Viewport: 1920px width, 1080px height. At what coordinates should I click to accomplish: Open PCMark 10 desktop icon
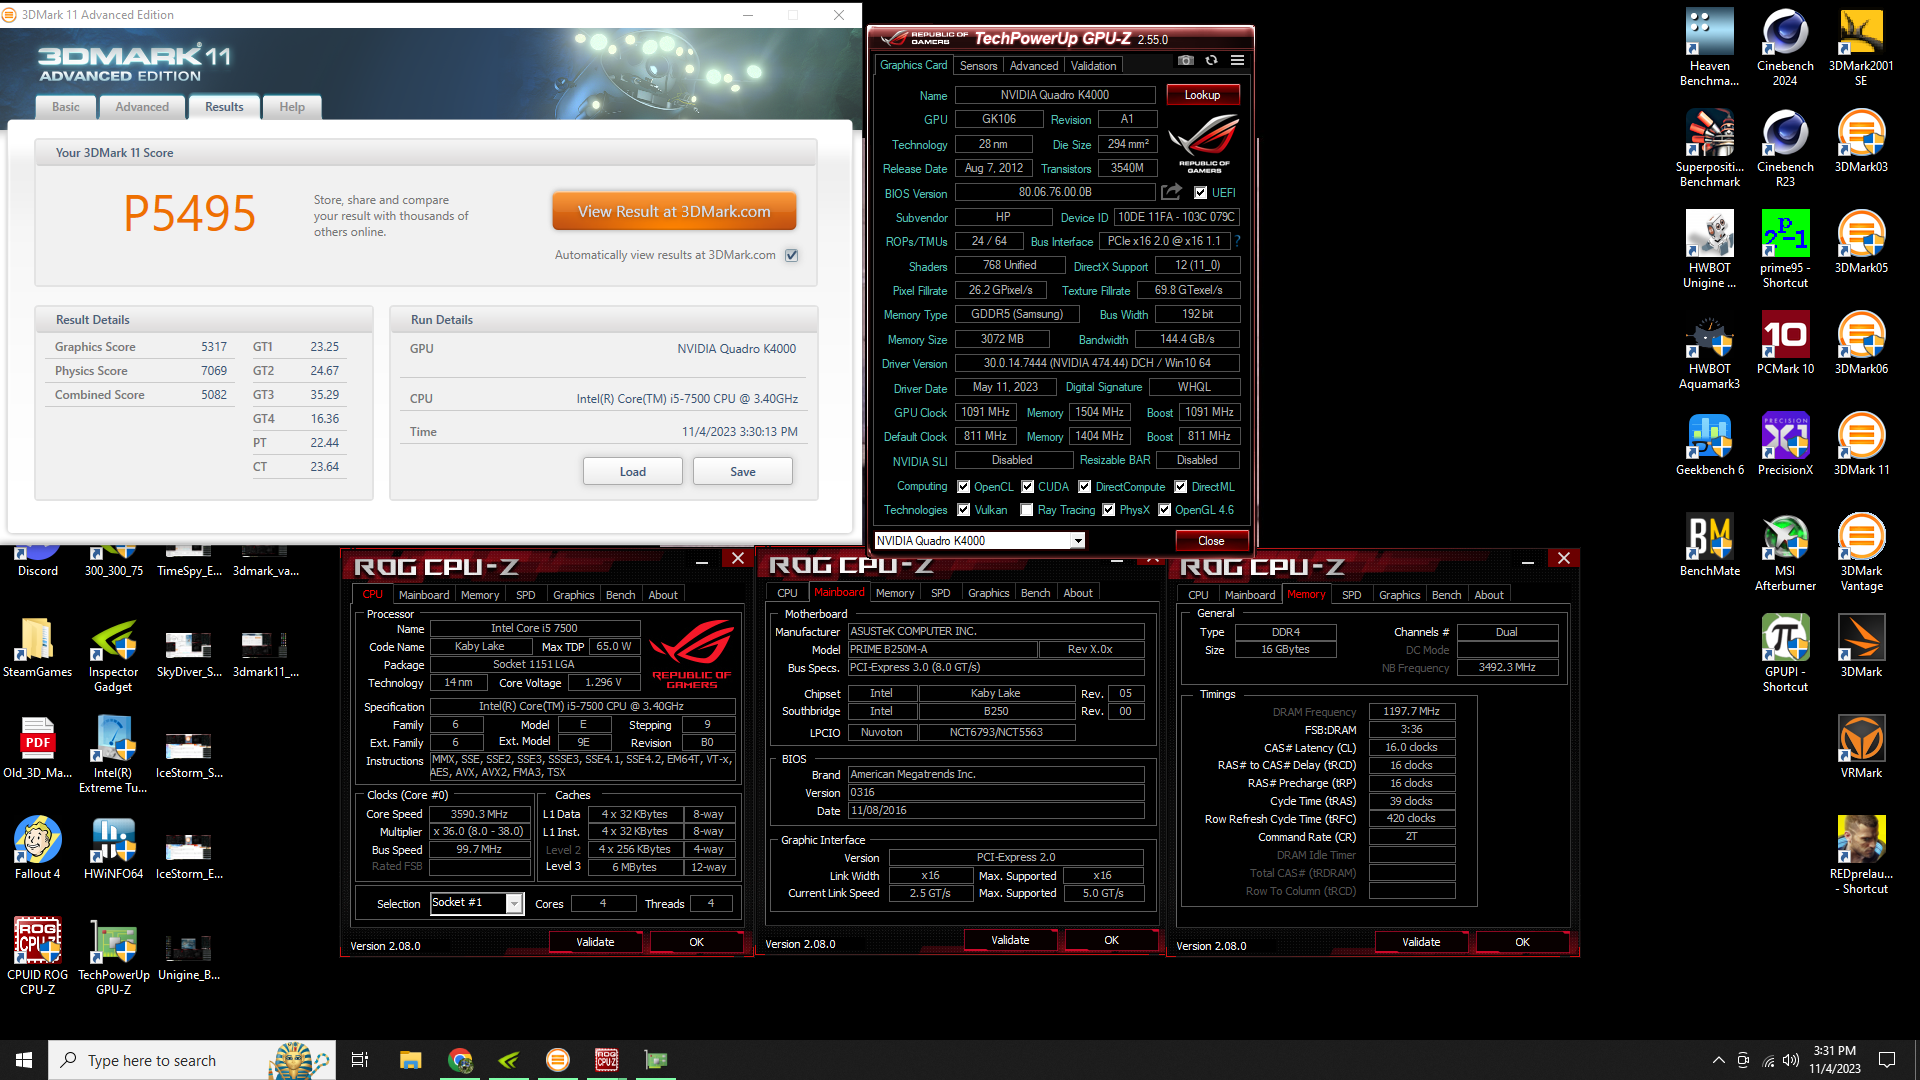[x=1785, y=343]
